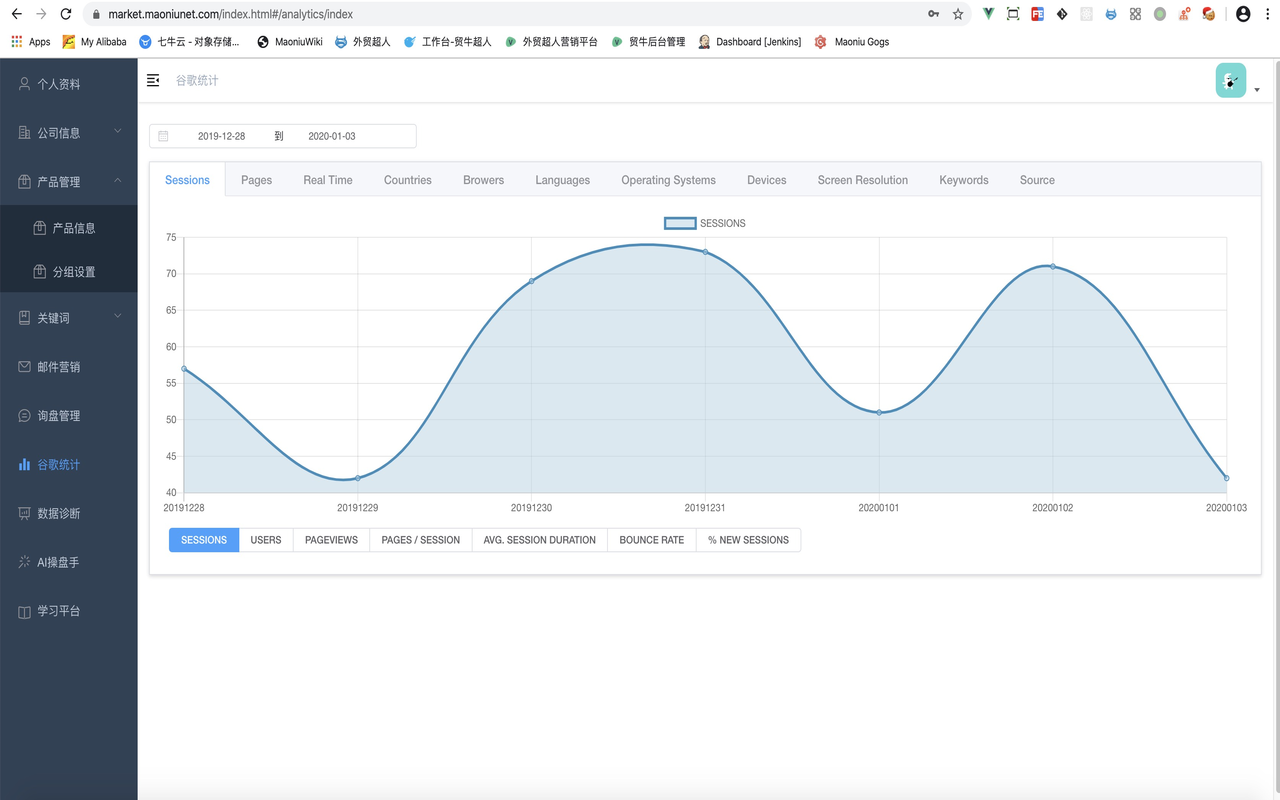Open the Vue devtools extension icon
1280x800 pixels.
pyautogui.click(x=988, y=14)
